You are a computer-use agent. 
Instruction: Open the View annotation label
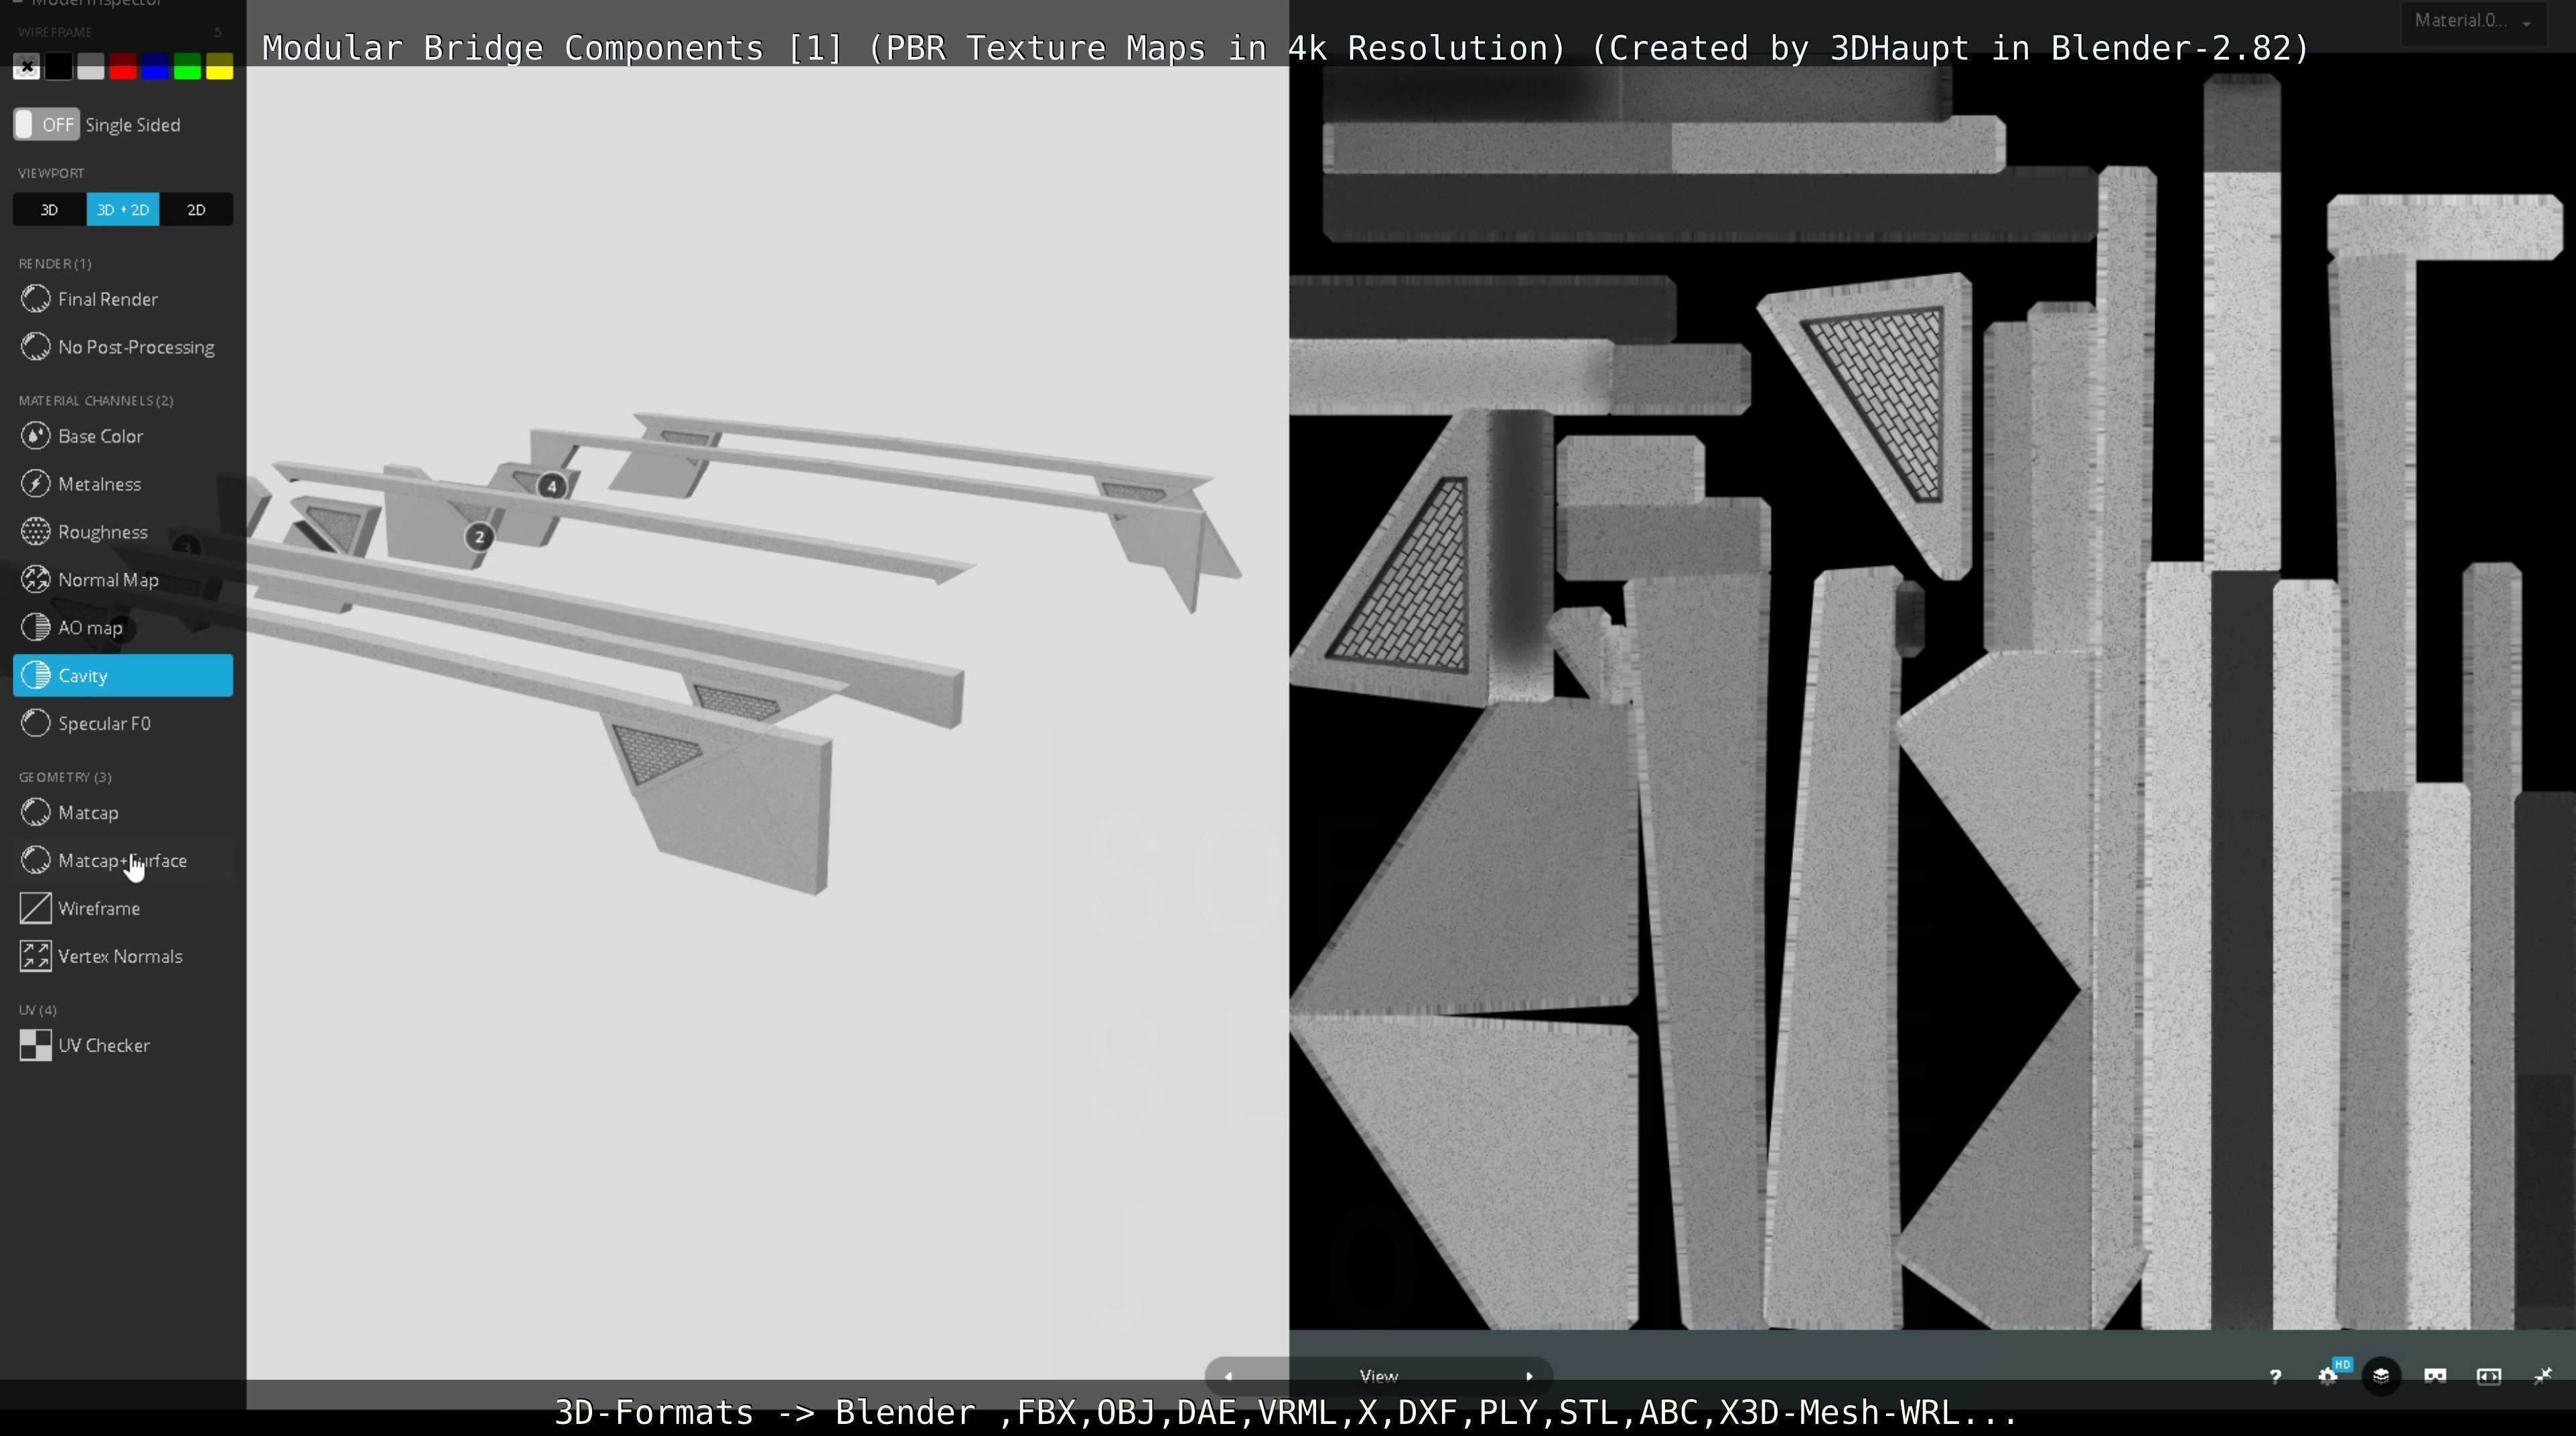(x=1379, y=1377)
